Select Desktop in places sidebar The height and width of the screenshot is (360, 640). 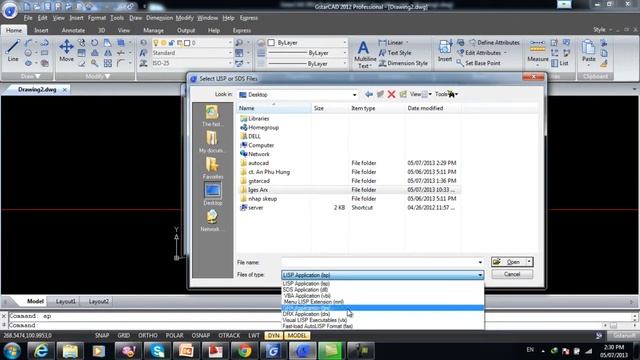[212, 194]
